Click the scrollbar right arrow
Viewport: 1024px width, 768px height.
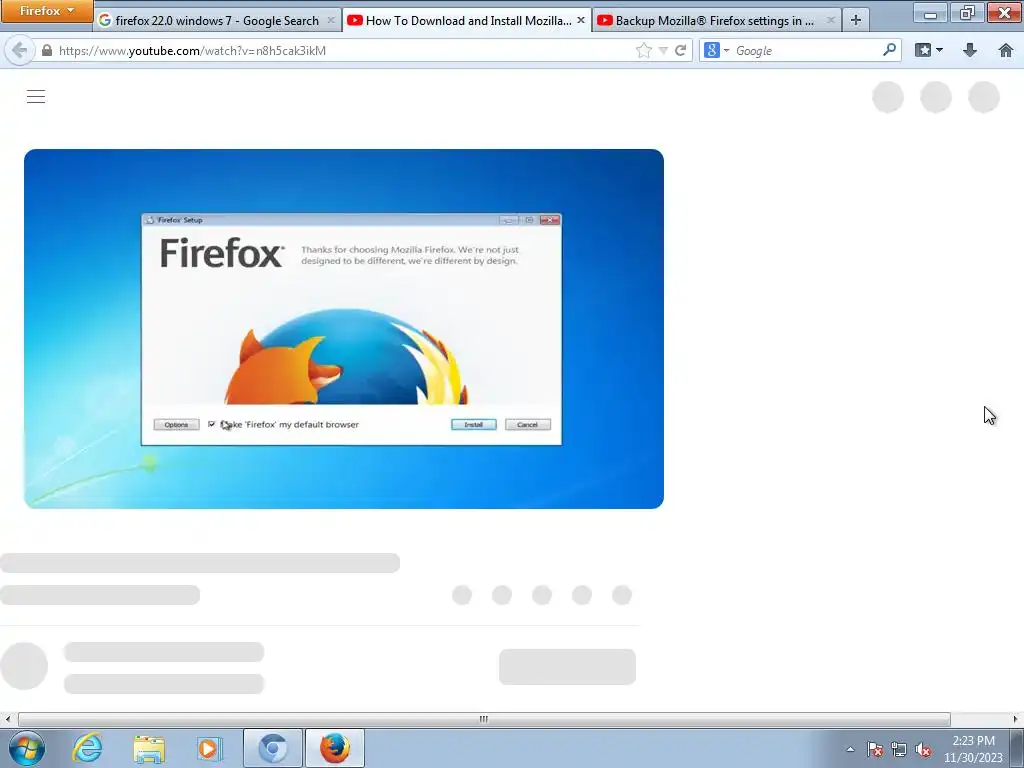tap(1016, 719)
